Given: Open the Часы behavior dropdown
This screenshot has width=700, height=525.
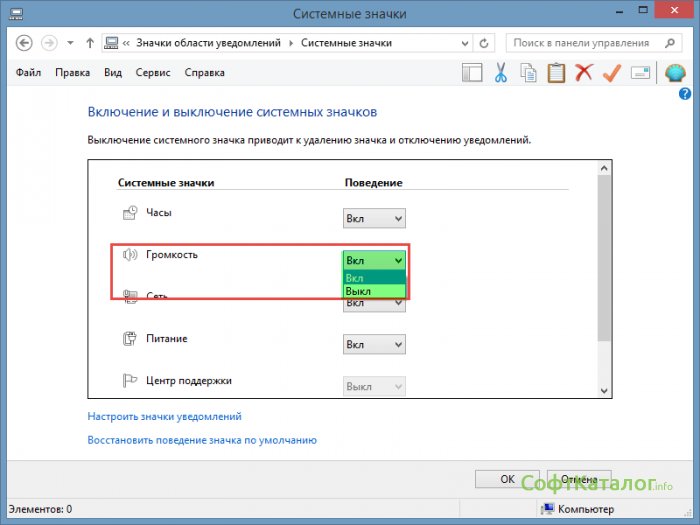Looking at the screenshot, I should pyautogui.click(x=374, y=219).
